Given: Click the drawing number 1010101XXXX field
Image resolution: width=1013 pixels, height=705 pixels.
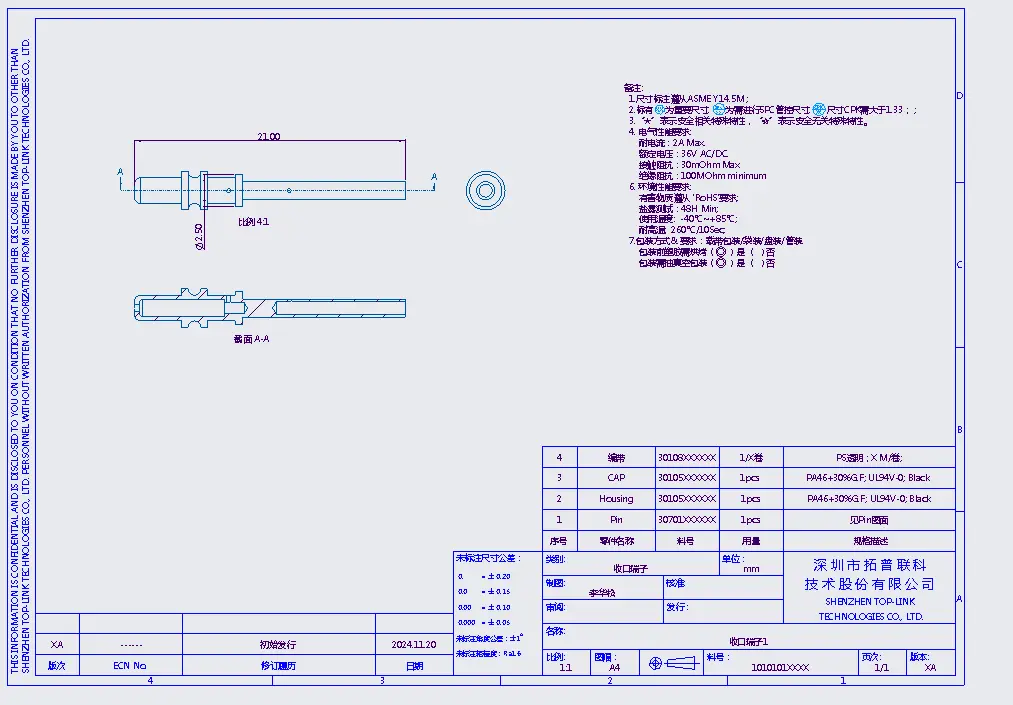Looking at the screenshot, I should pyautogui.click(x=780, y=667).
